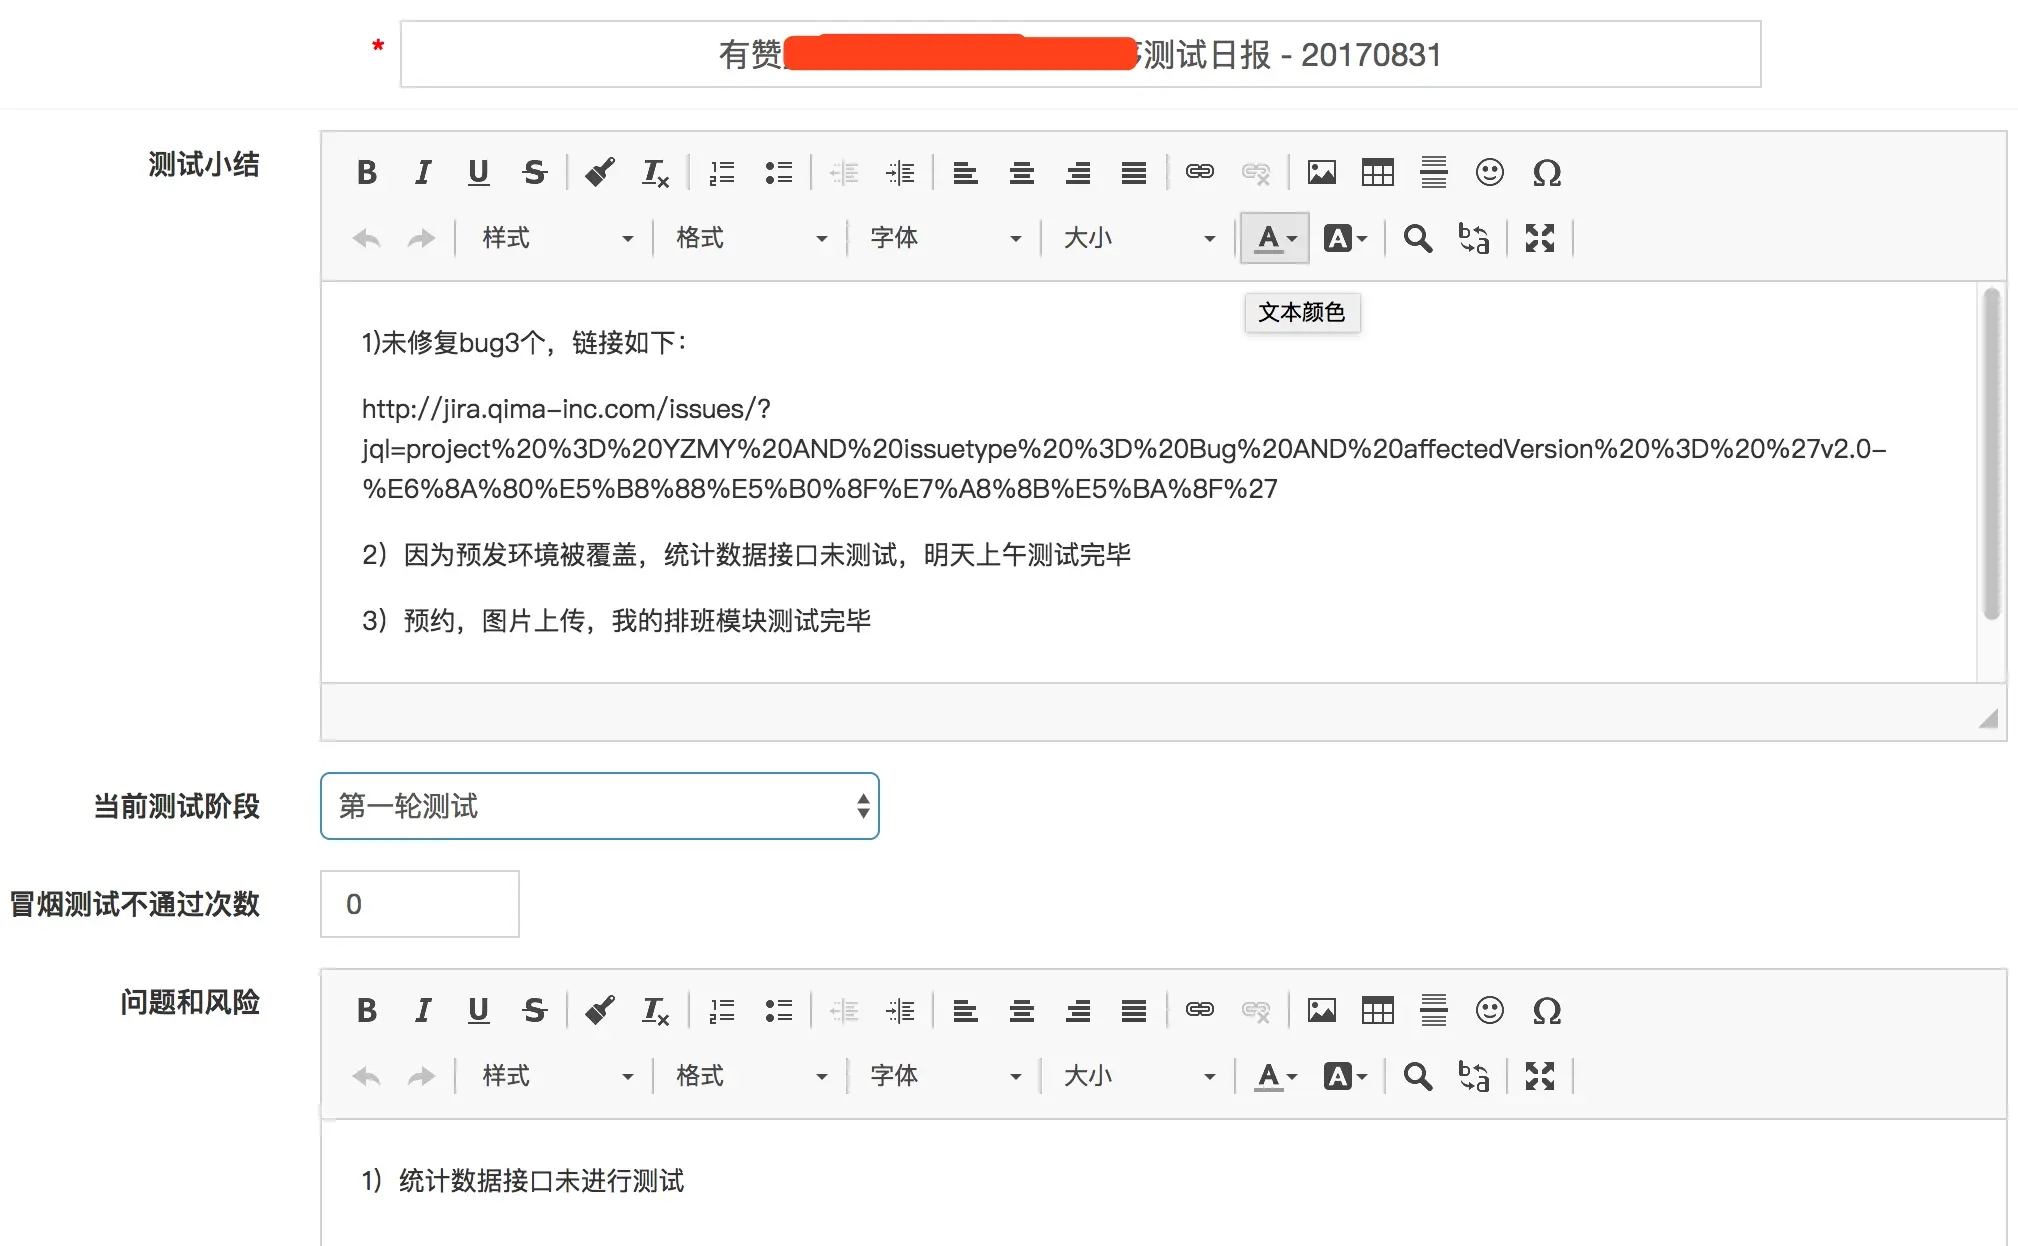
Task: Click the remove format icon in the bottom editor
Action: pyautogui.click(x=655, y=1011)
